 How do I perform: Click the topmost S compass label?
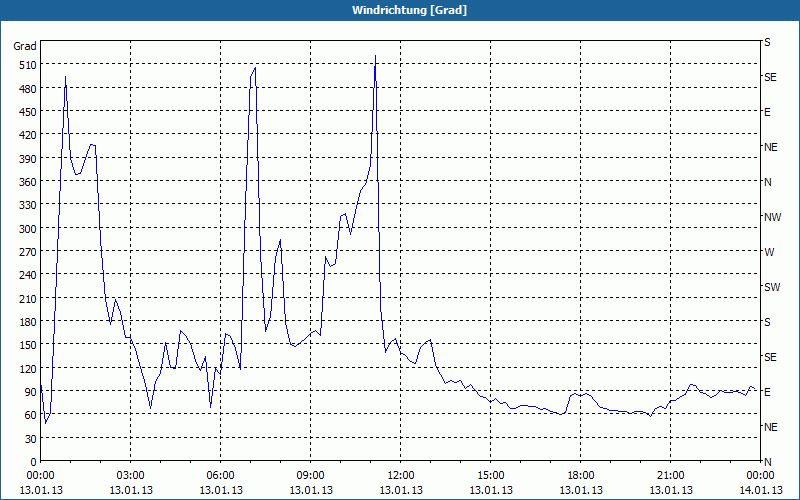(x=767, y=42)
